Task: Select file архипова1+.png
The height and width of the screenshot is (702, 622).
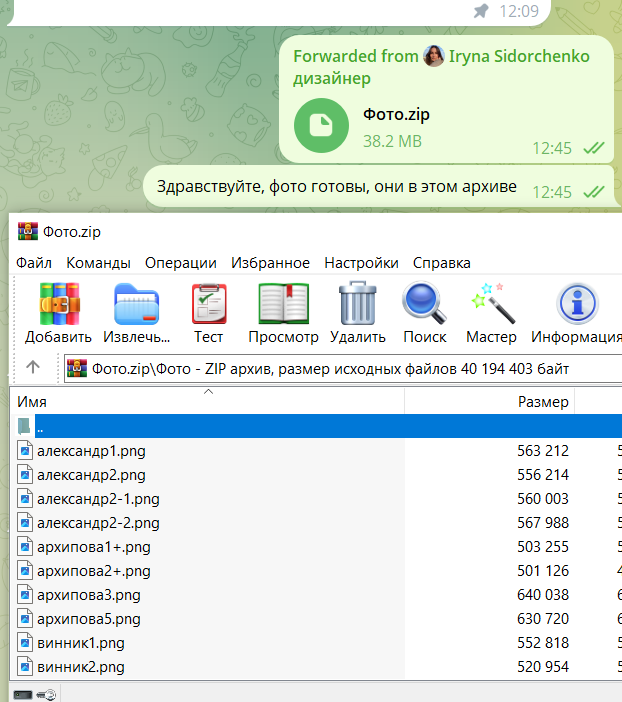Action: click(x=94, y=547)
